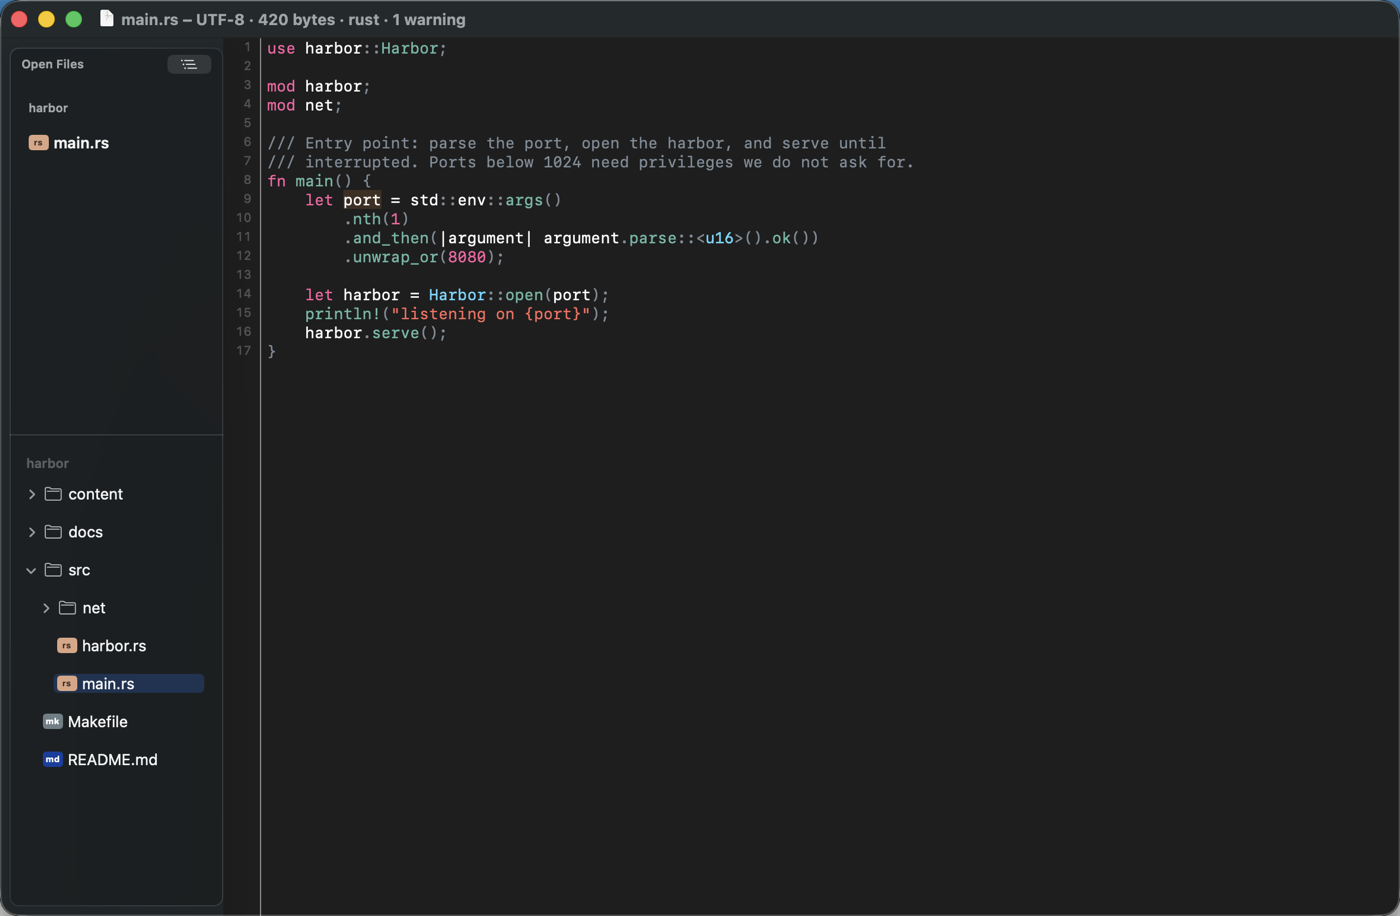Click 'Harbor::open(port)' on line 14
Screen dimensions: 1400x916
(514, 295)
